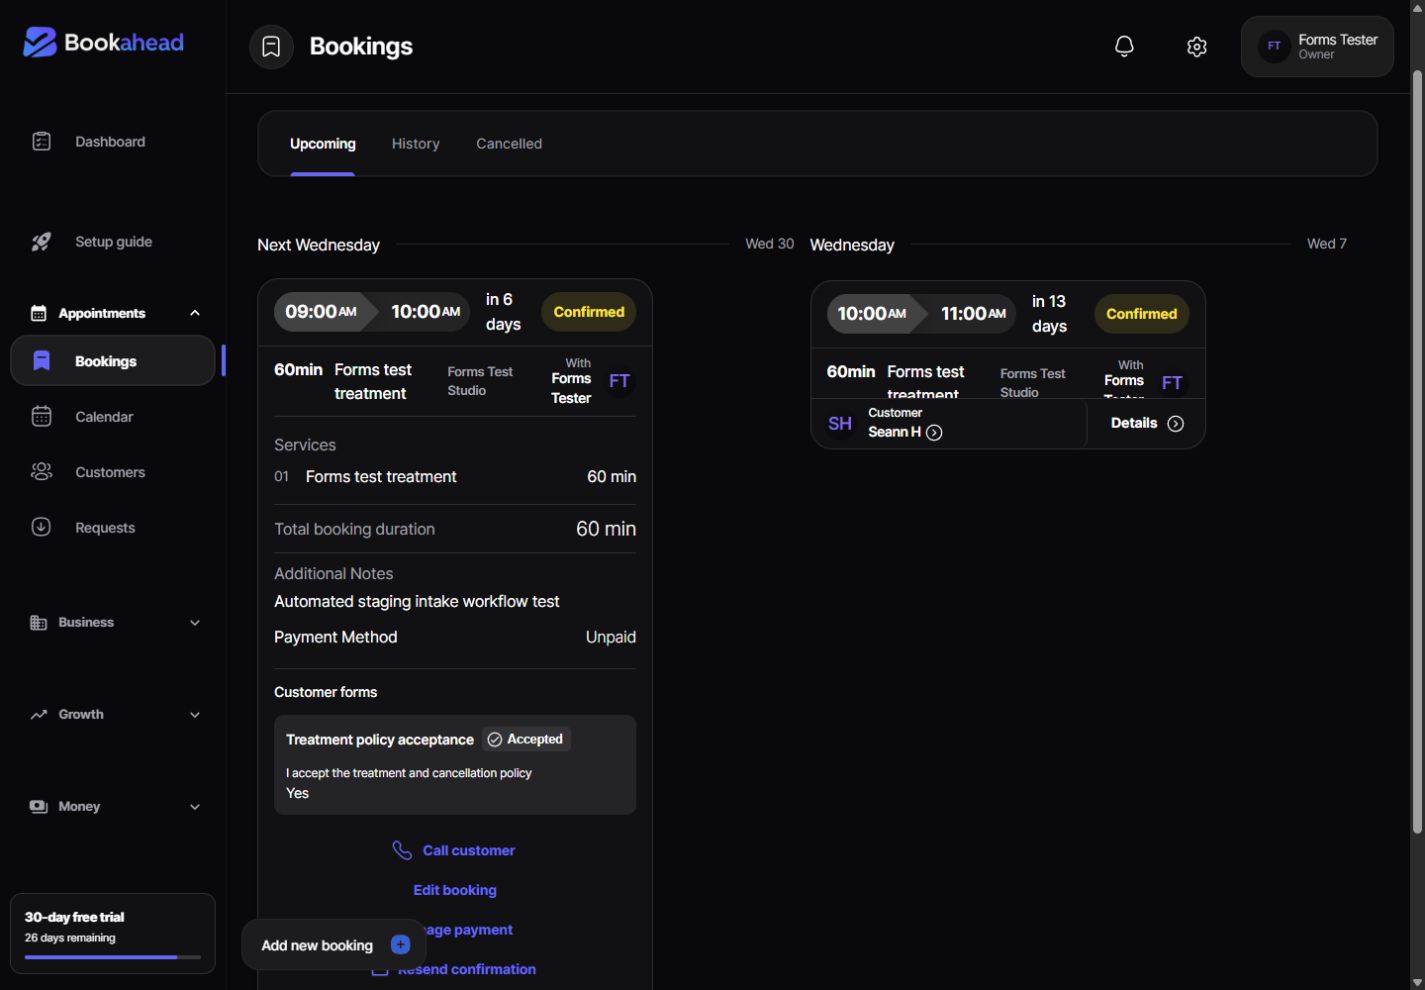Viewport: 1425px width, 990px height.
Task: Click SH customer avatar
Action: 840,423
